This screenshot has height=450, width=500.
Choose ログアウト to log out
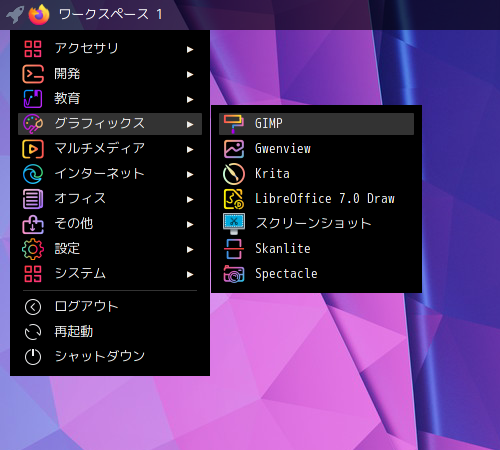pyautogui.click(x=110, y=307)
